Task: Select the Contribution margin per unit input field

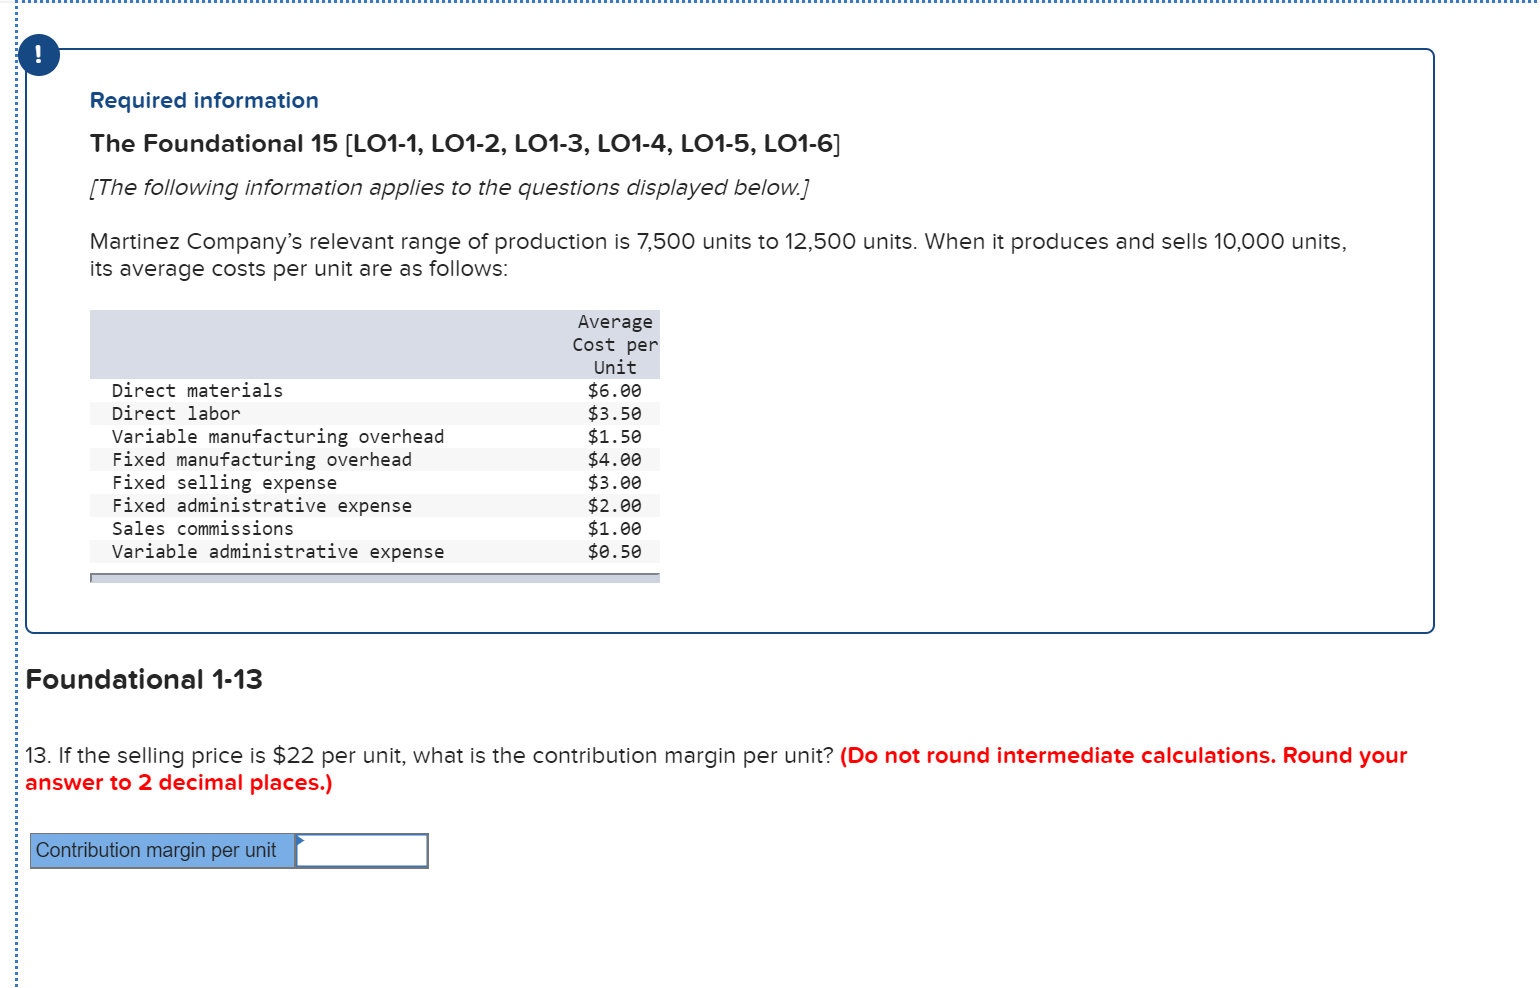Action: pos(362,851)
